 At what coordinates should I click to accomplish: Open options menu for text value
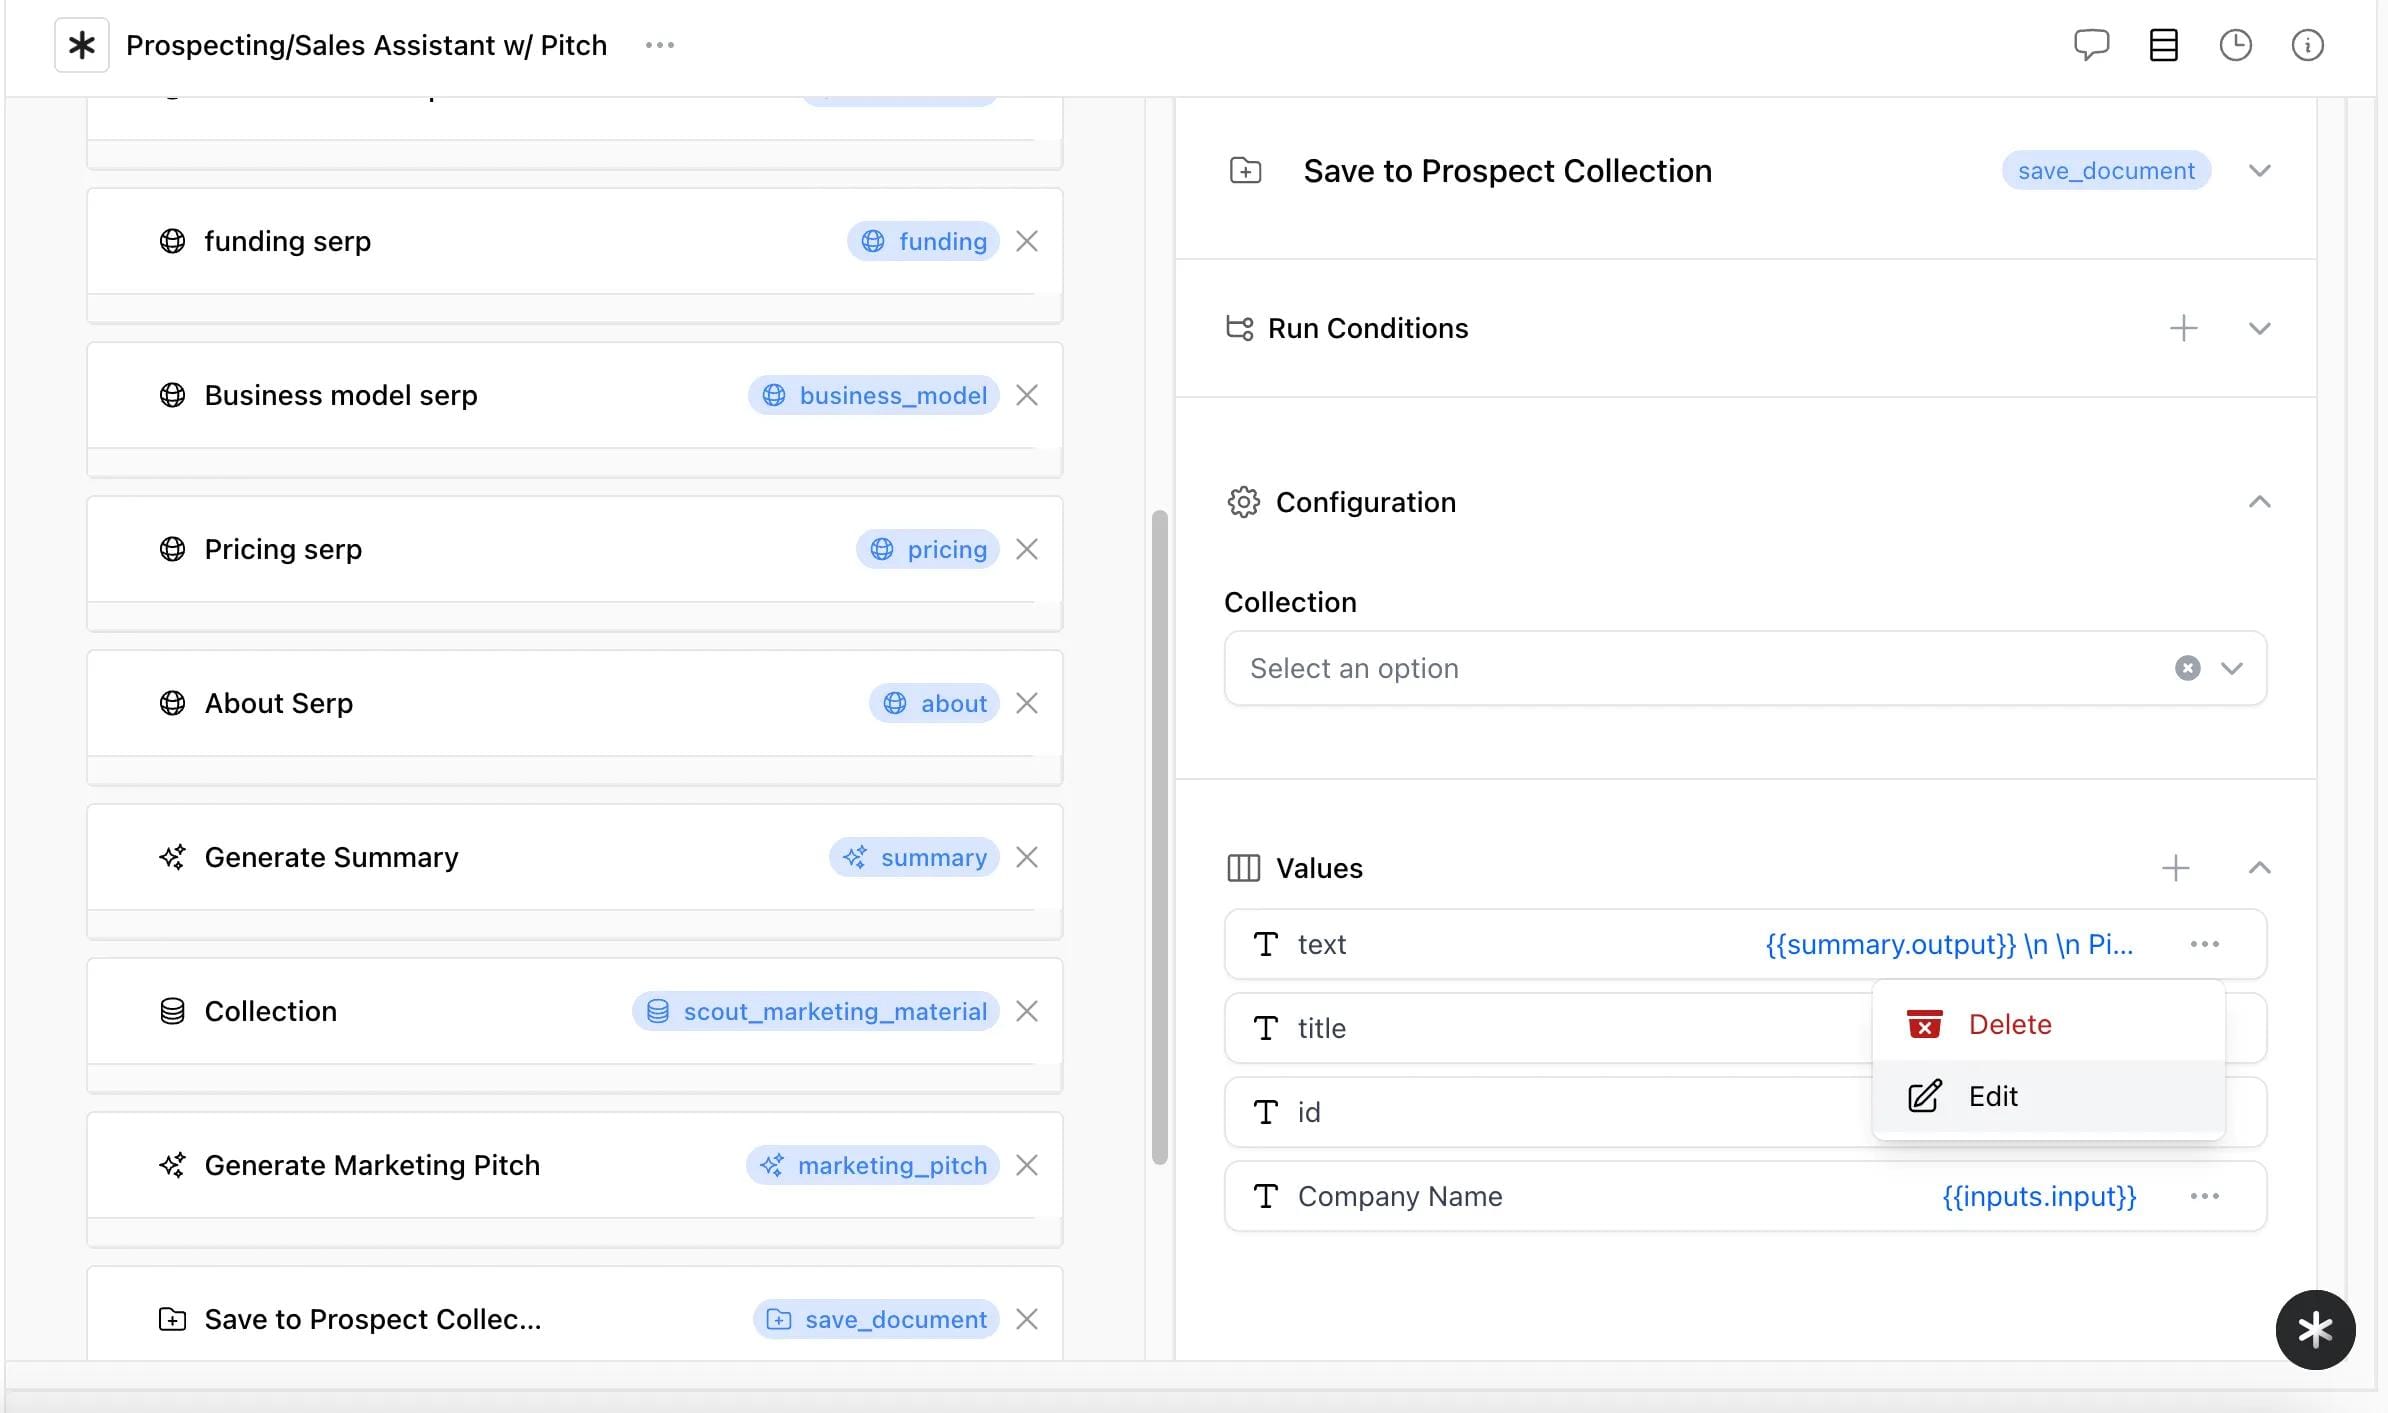[x=2204, y=944]
